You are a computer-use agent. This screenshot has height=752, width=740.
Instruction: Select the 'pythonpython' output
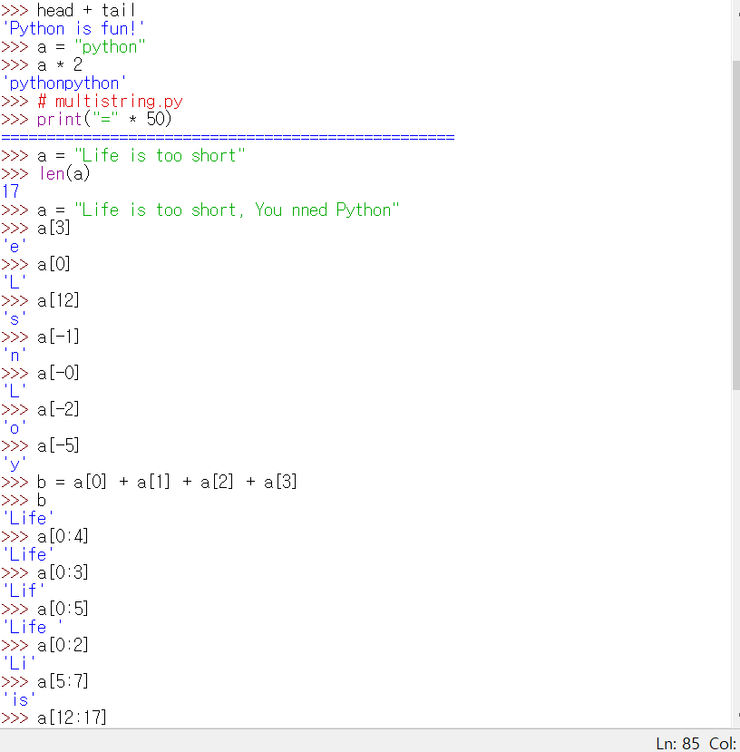[64, 83]
